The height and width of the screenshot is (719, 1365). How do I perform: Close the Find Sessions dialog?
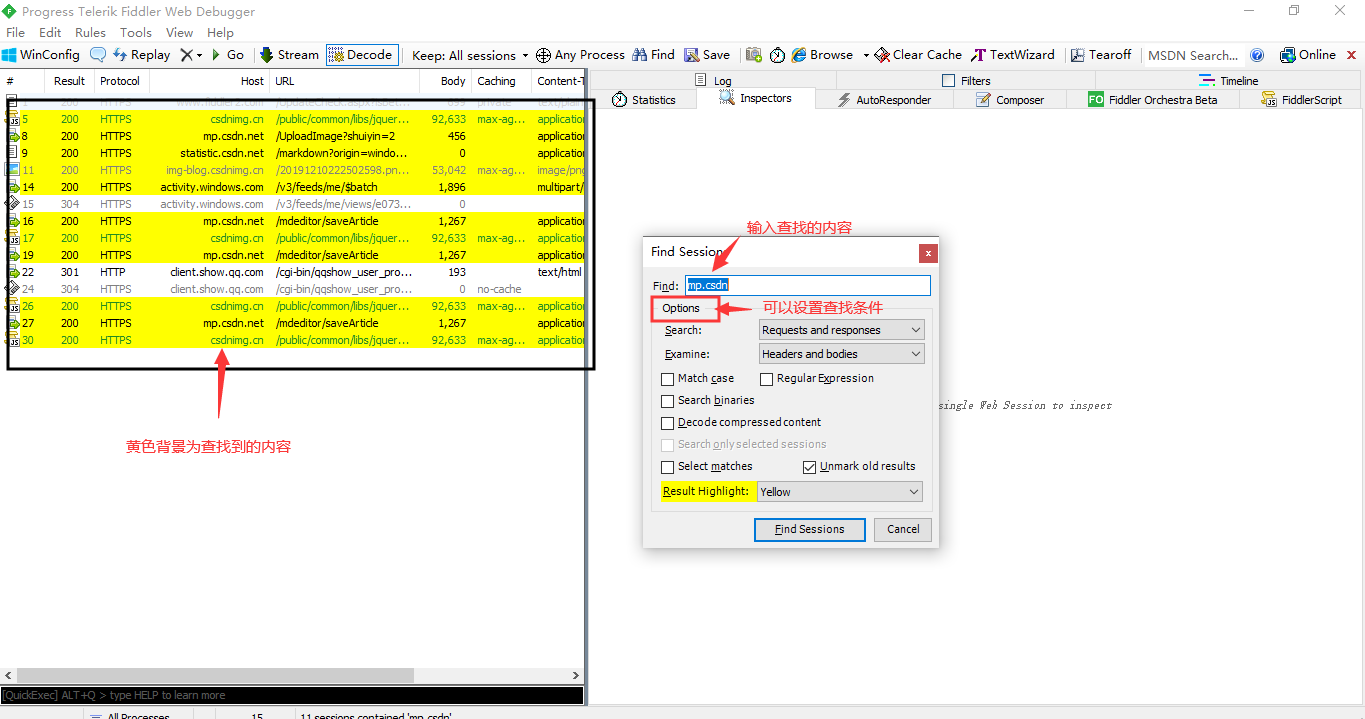coord(929,253)
